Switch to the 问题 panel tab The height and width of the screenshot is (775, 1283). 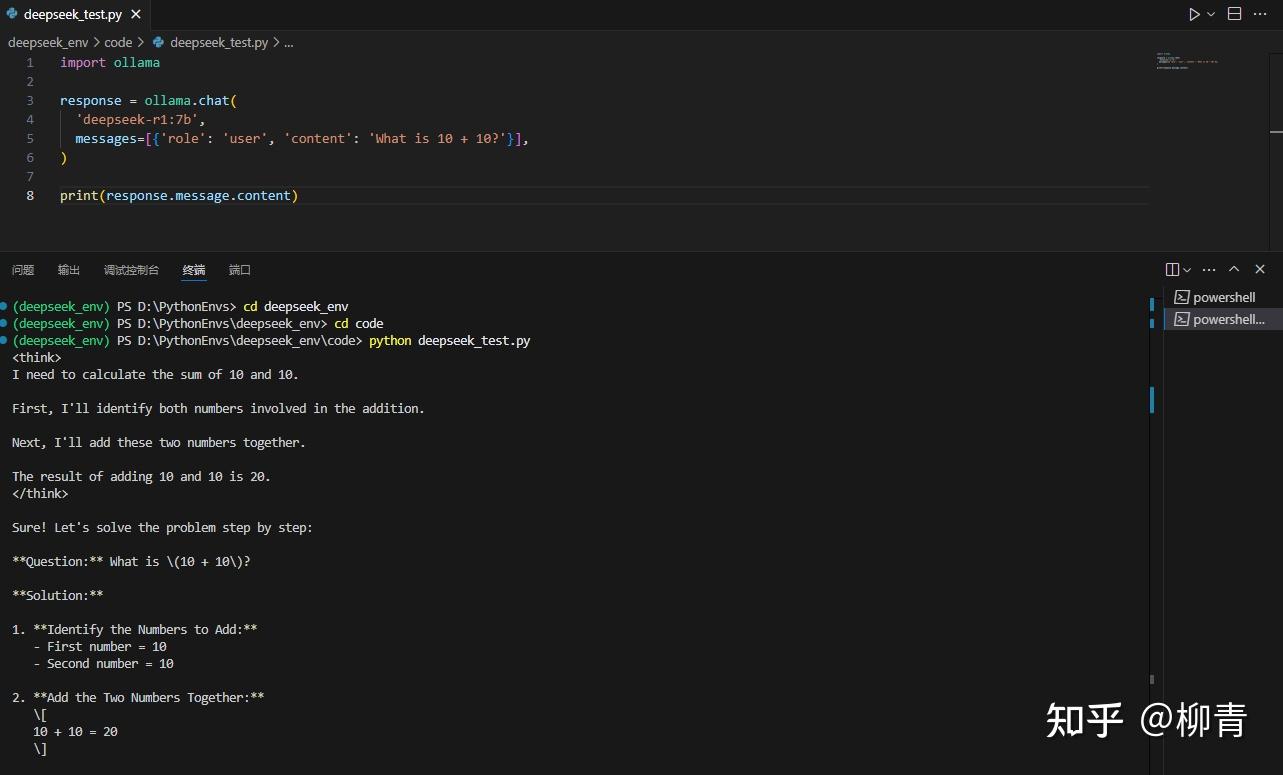[x=22, y=269]
